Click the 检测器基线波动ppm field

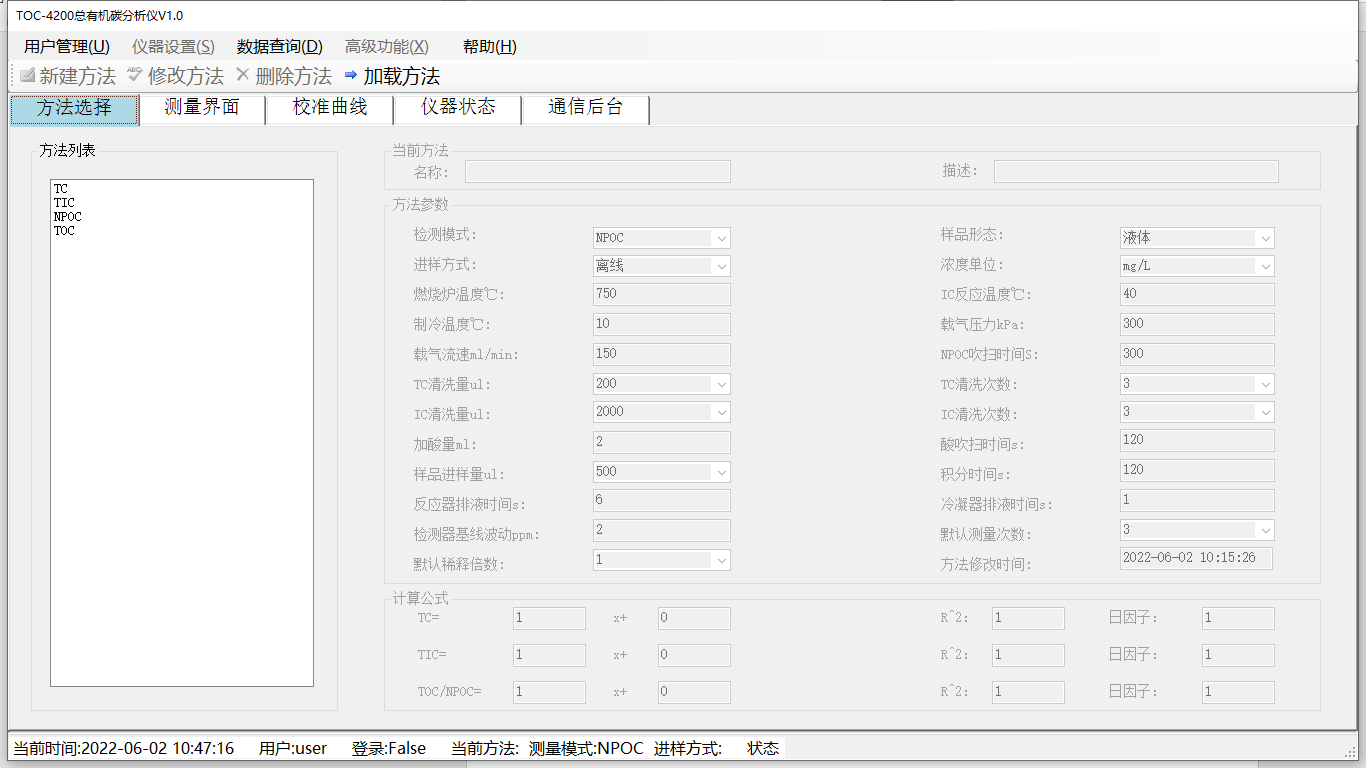(x=662, y=530)
